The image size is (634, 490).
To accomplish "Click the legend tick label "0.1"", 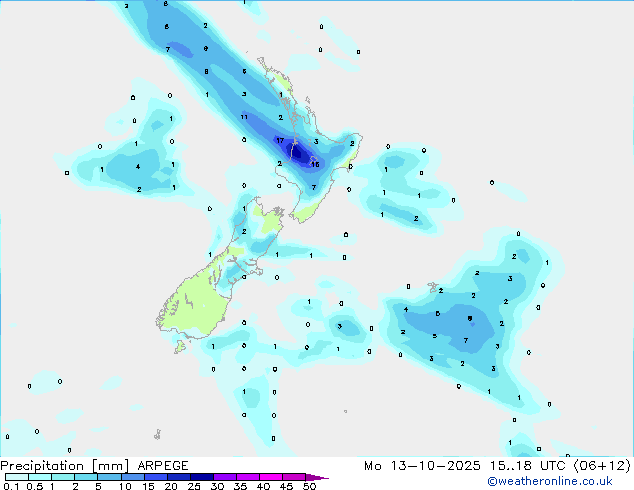I will point(12,486).
